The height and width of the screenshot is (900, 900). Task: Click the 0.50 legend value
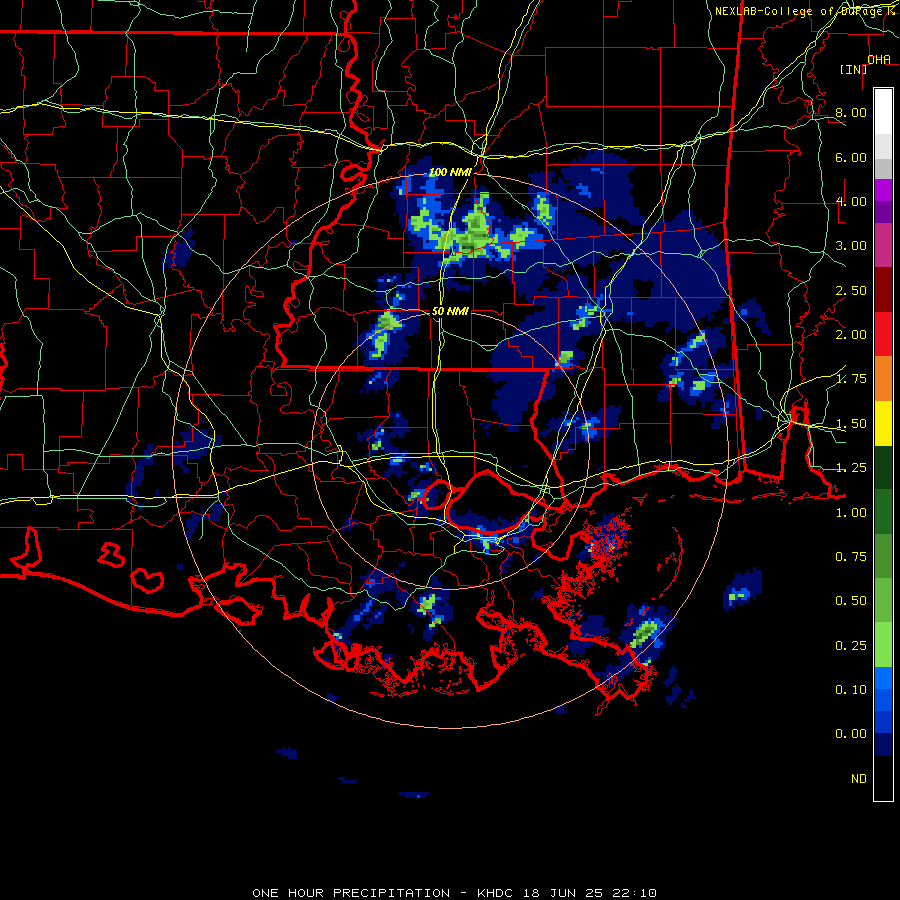click(851, 601)
